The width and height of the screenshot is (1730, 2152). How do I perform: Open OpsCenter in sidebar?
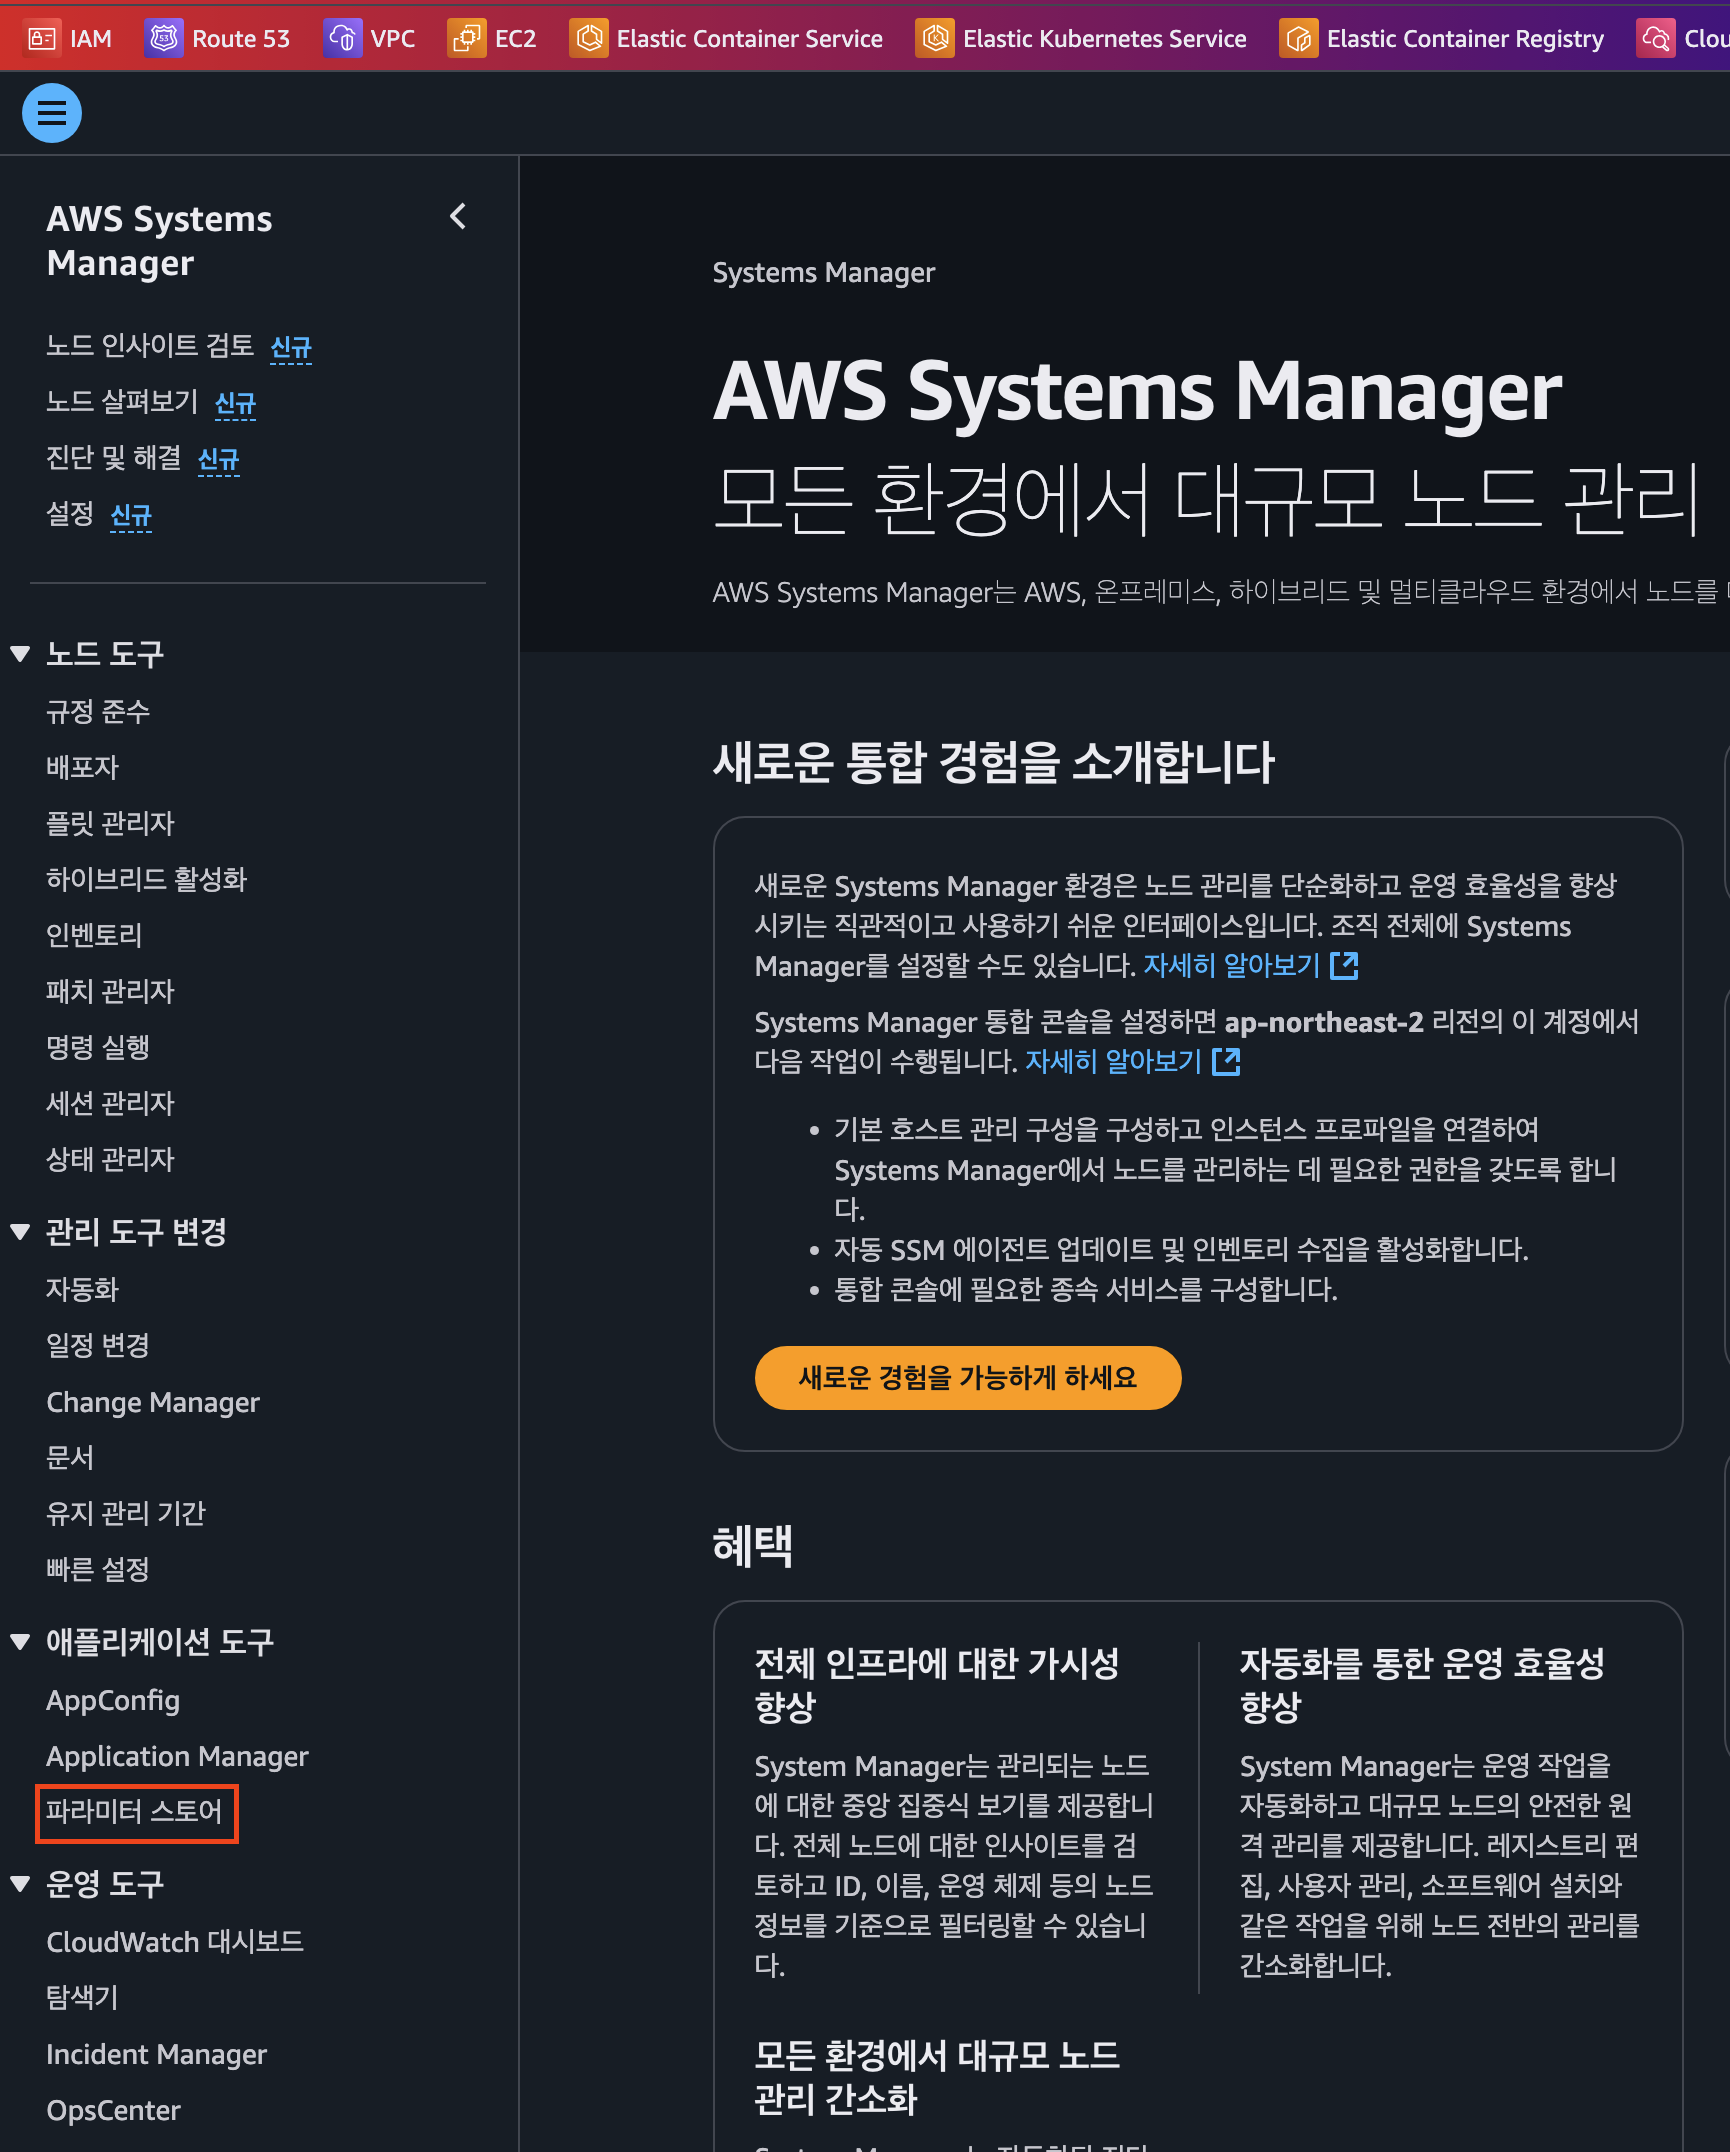113,2110
